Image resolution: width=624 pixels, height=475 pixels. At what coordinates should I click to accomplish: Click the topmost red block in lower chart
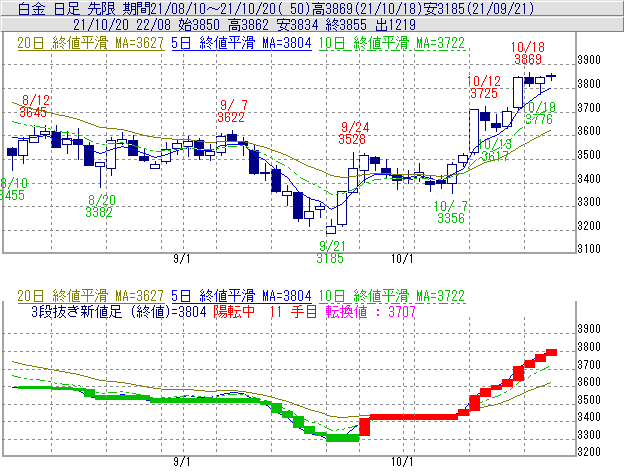point(551,352)
